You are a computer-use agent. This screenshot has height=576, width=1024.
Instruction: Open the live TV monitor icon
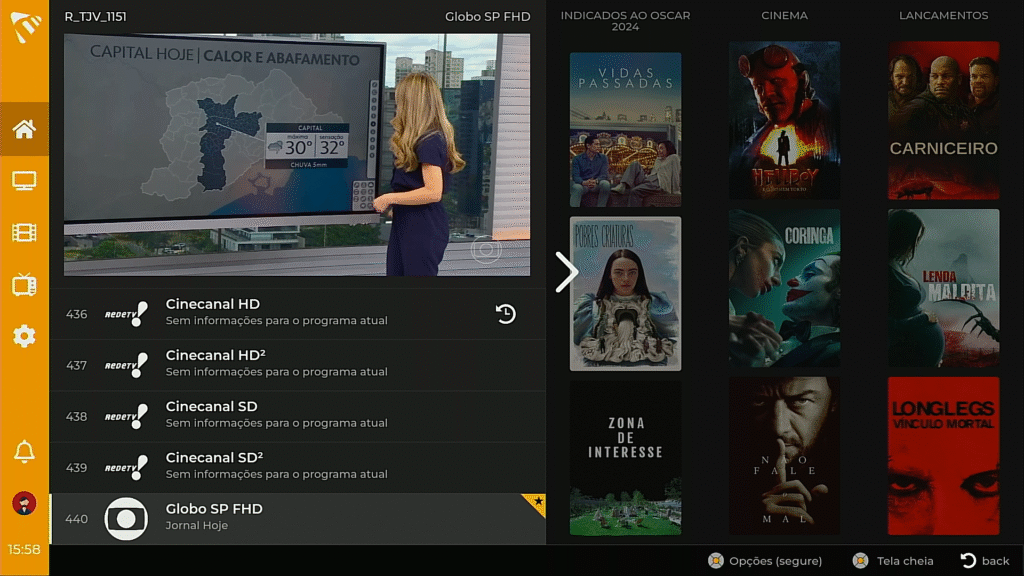(24, 181)
